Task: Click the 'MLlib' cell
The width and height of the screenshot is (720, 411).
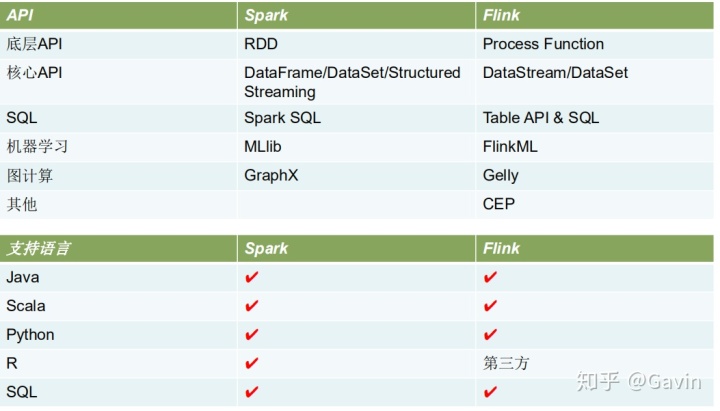Action: click(x=263, y=147)
